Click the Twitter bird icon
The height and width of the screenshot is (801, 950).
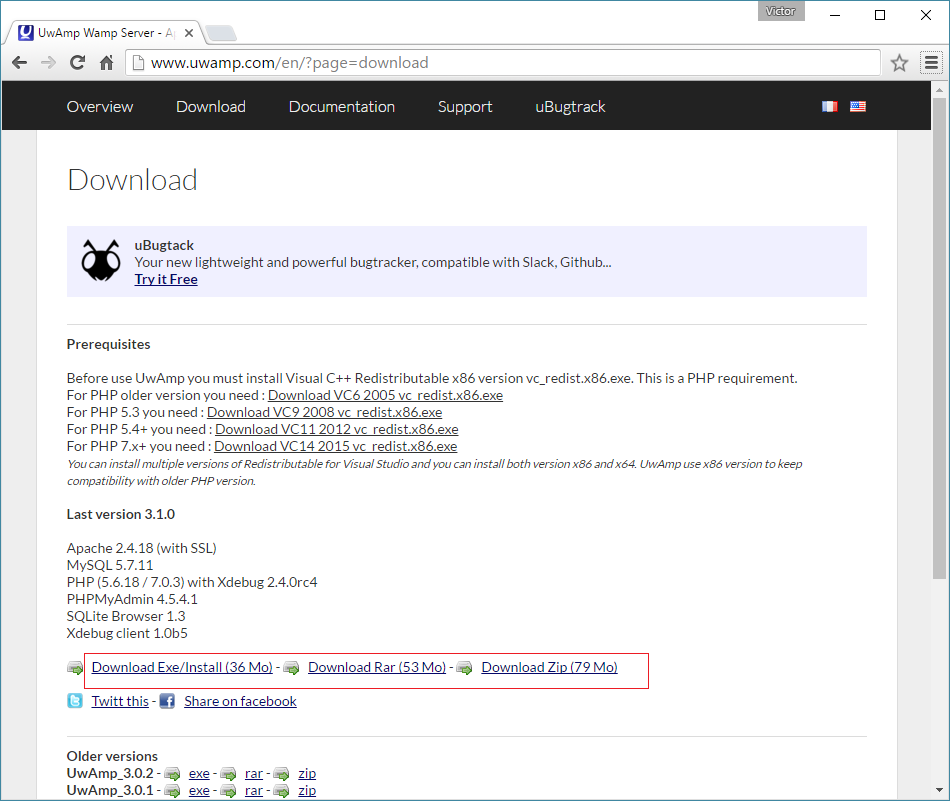point(75,701)
